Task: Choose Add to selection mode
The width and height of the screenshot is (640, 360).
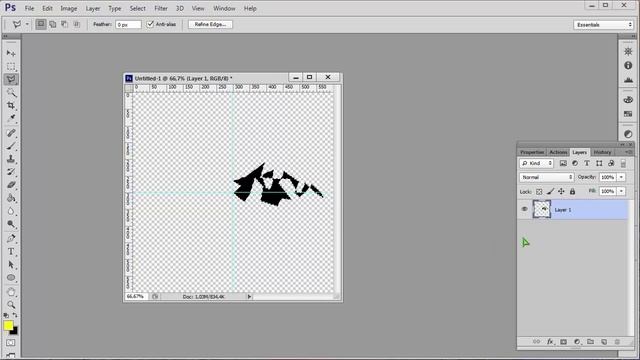Action: tap(53, 24)
